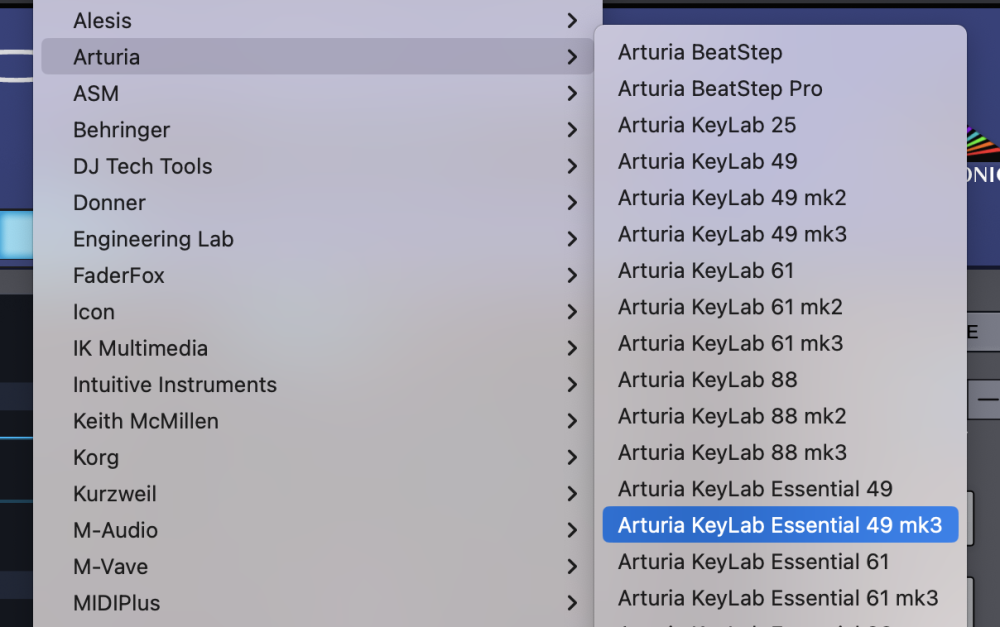Image resolution: width=1000 pixels, height=627 pixels.
Task: Choose Arturia KeyLab 61 mk3
Action: coord(730,343)
